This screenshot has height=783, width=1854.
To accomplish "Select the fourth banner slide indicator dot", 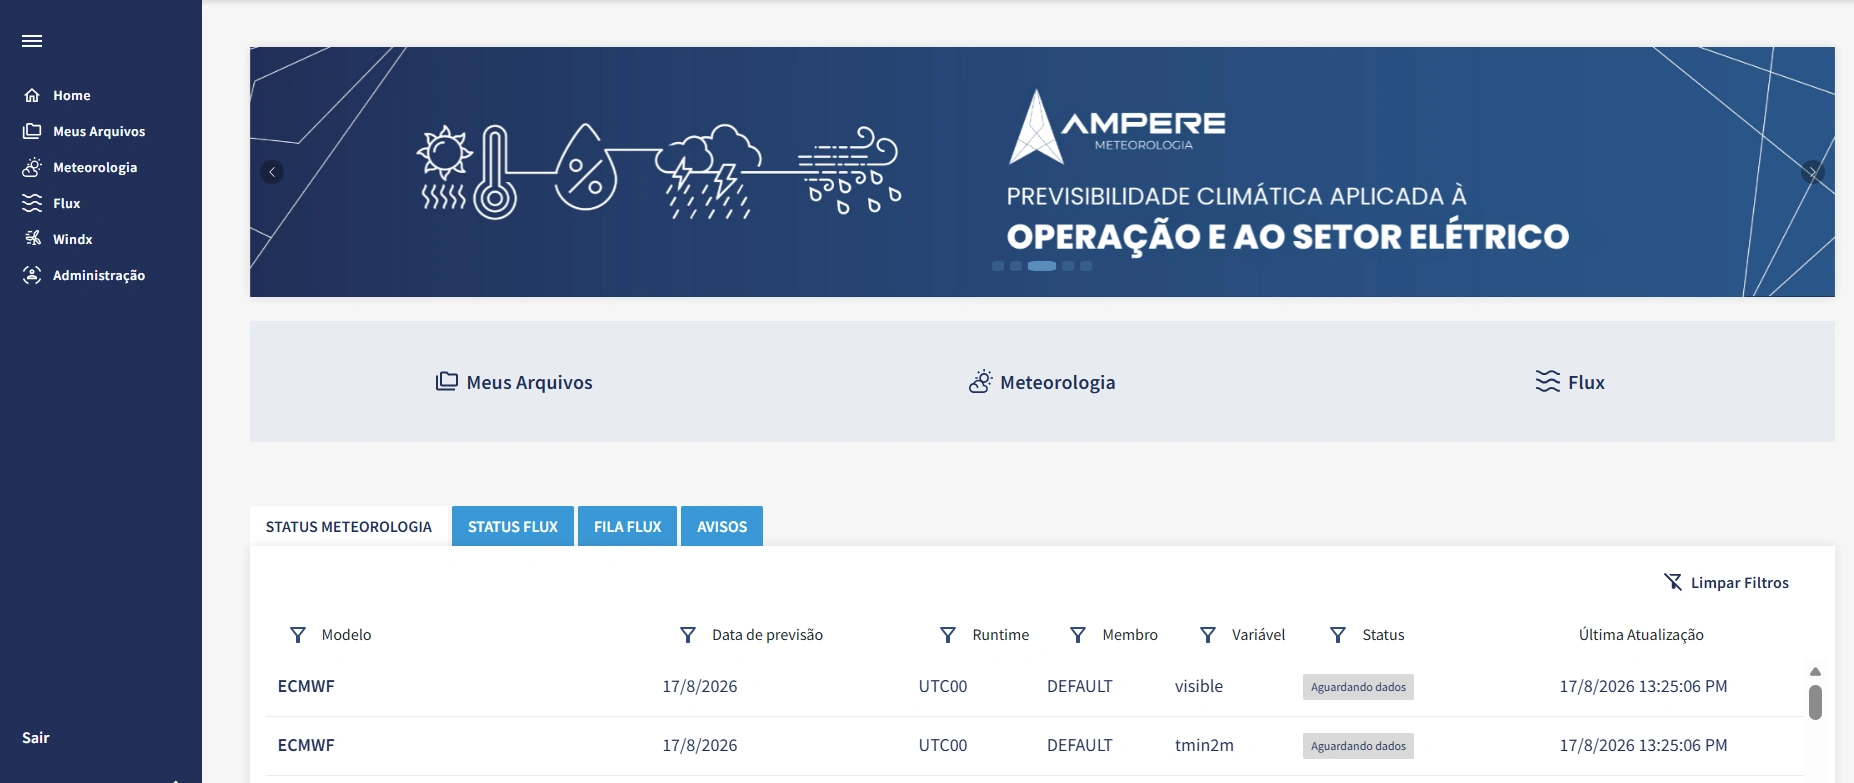I will (x=1068, y=266).
